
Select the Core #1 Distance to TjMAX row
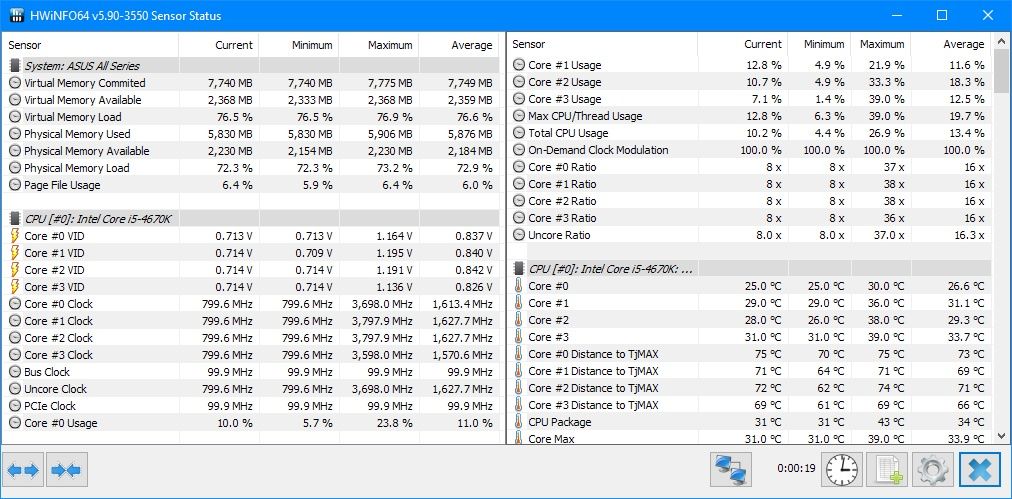[749, 371]
